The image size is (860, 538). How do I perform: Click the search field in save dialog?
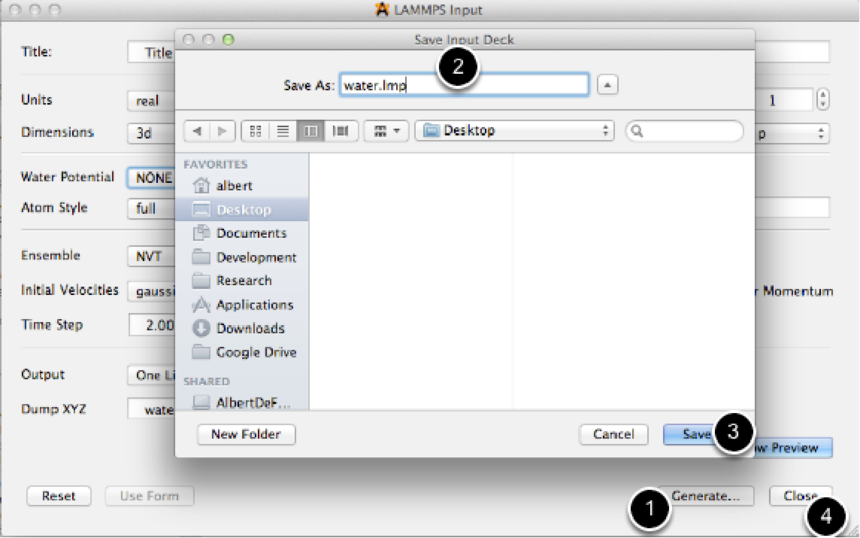coord(684,131)
